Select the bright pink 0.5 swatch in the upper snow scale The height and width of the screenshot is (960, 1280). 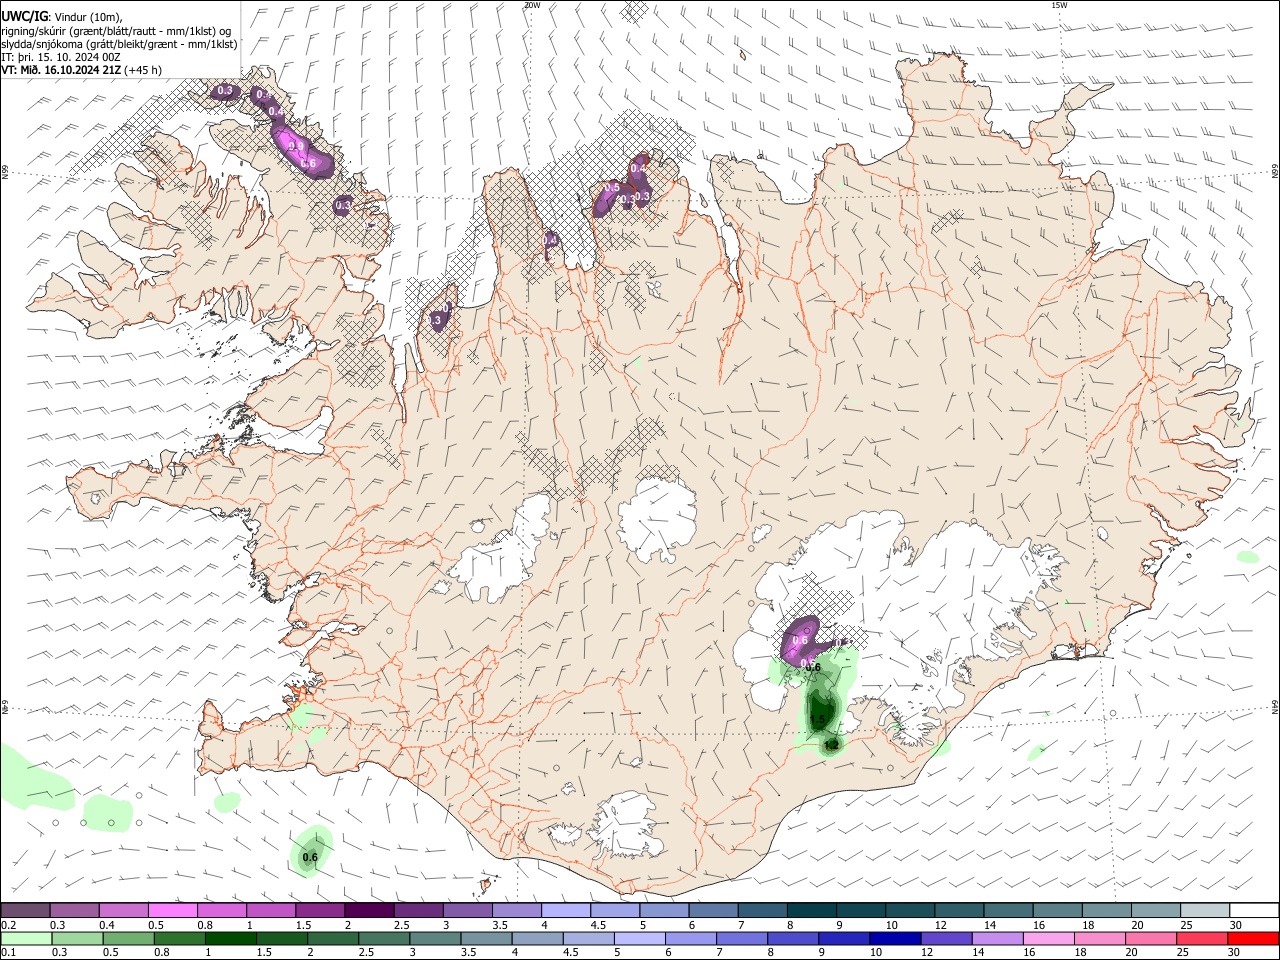pyautogui.click(x=172, y=911)
